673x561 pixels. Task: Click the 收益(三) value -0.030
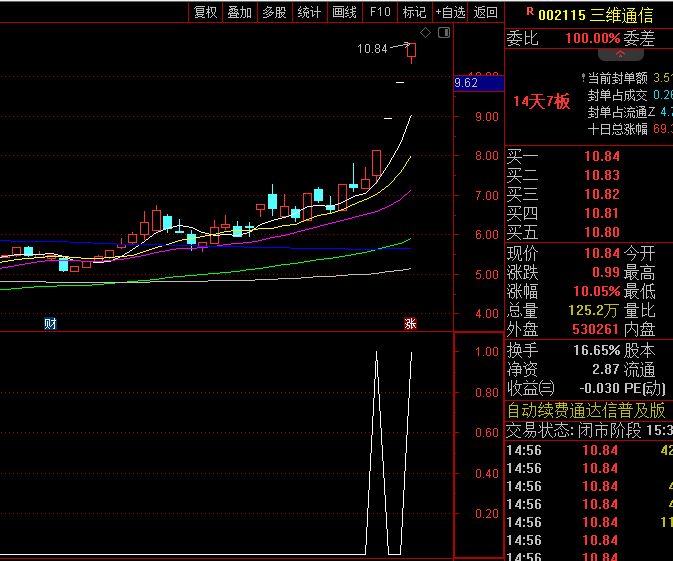click(x=600, y=388)
